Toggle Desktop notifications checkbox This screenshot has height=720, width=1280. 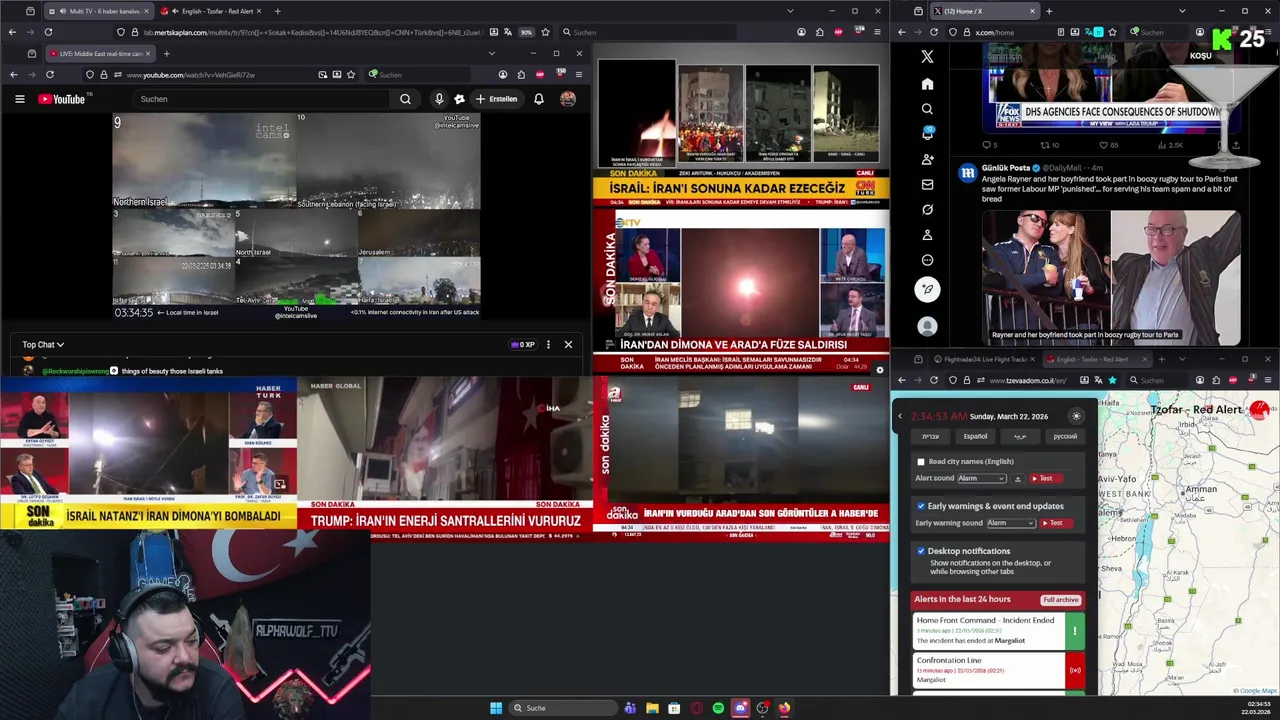tap(921, 551)
